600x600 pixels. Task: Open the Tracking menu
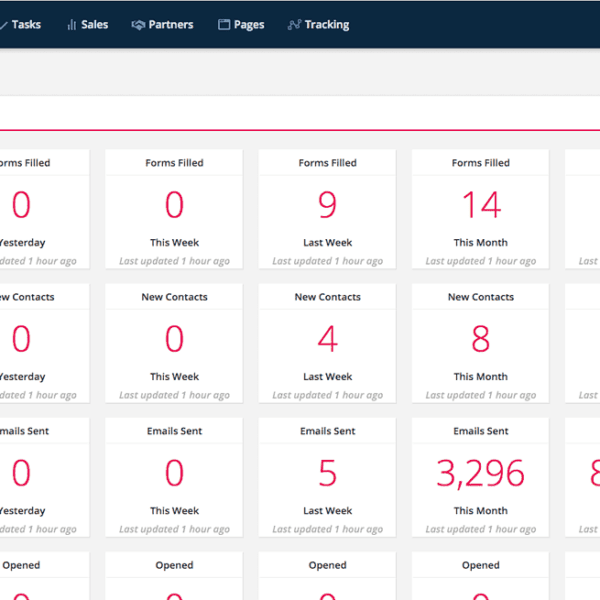click(318, 25)
